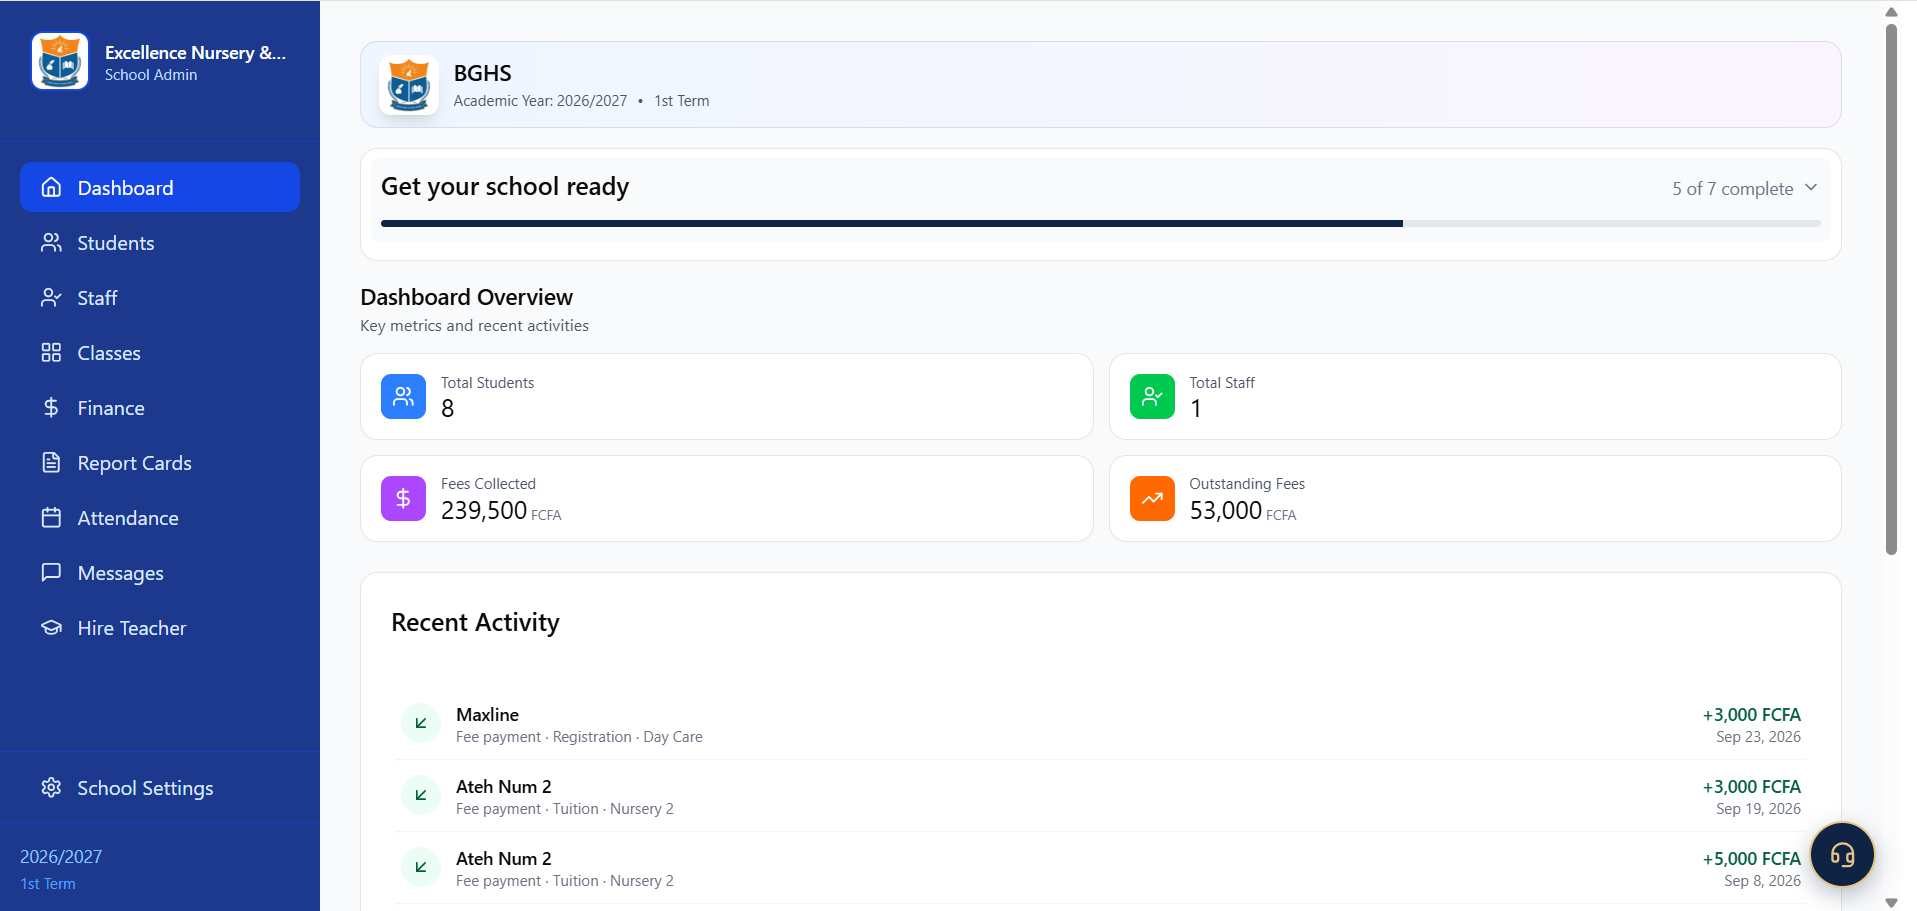Click the school setup progress bar
1917x911 pixels.
[x=1100, y=223]
